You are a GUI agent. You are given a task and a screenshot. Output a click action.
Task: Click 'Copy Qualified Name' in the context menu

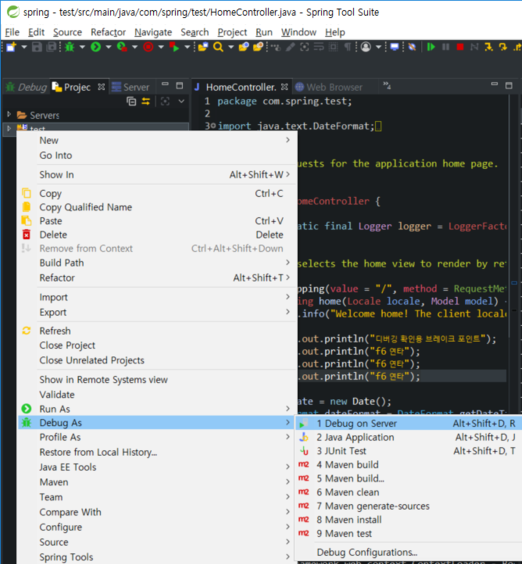[157, 207]
